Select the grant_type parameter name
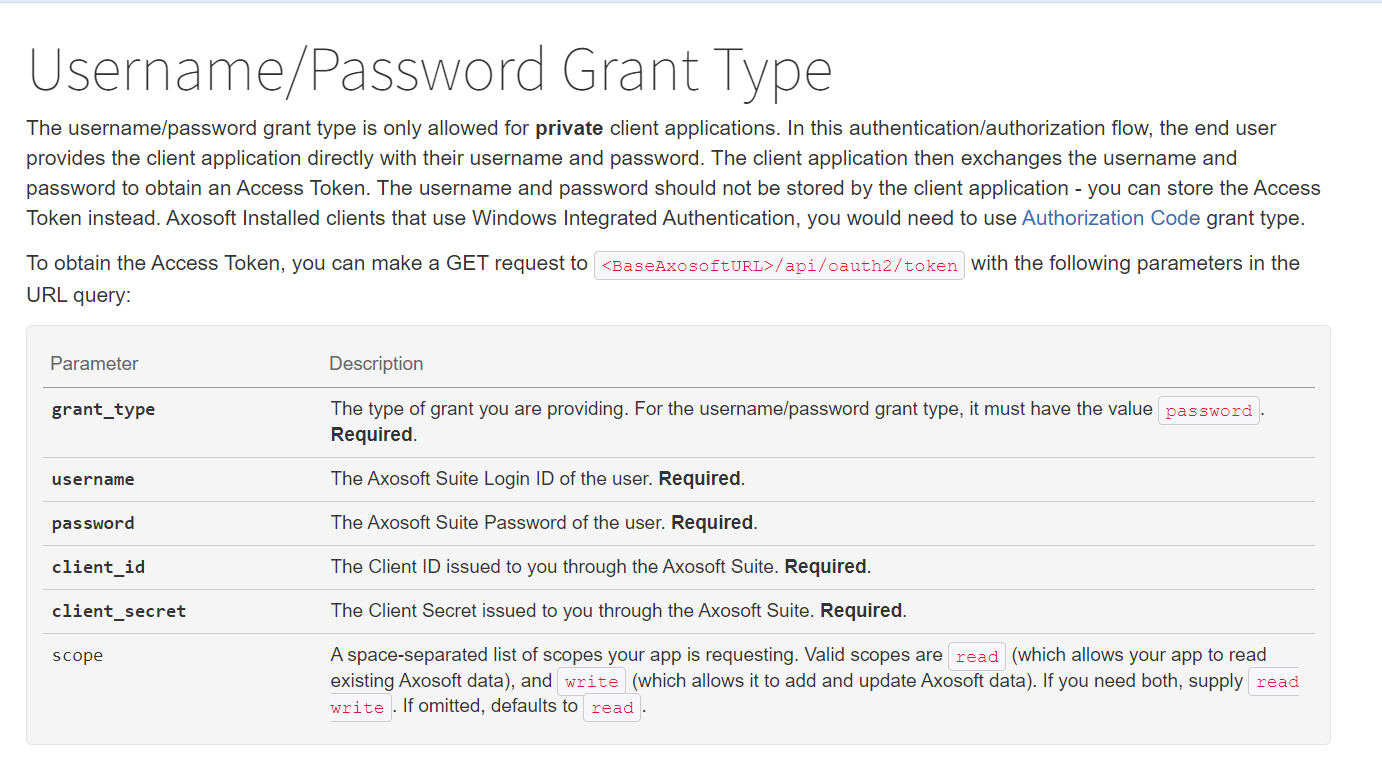The image size is (1382, 759). click(103, 409)
